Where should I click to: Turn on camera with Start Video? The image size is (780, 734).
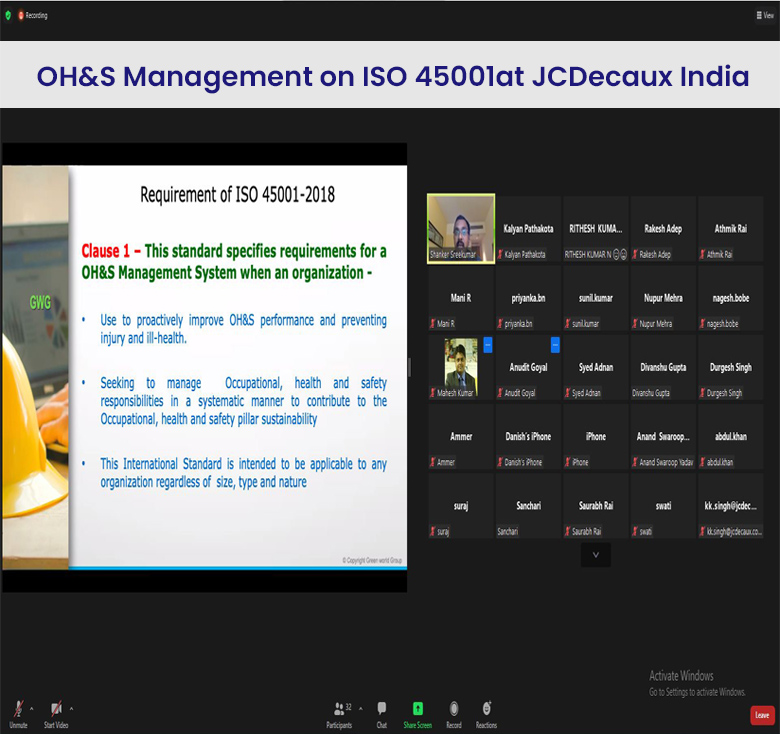(56, 712)
